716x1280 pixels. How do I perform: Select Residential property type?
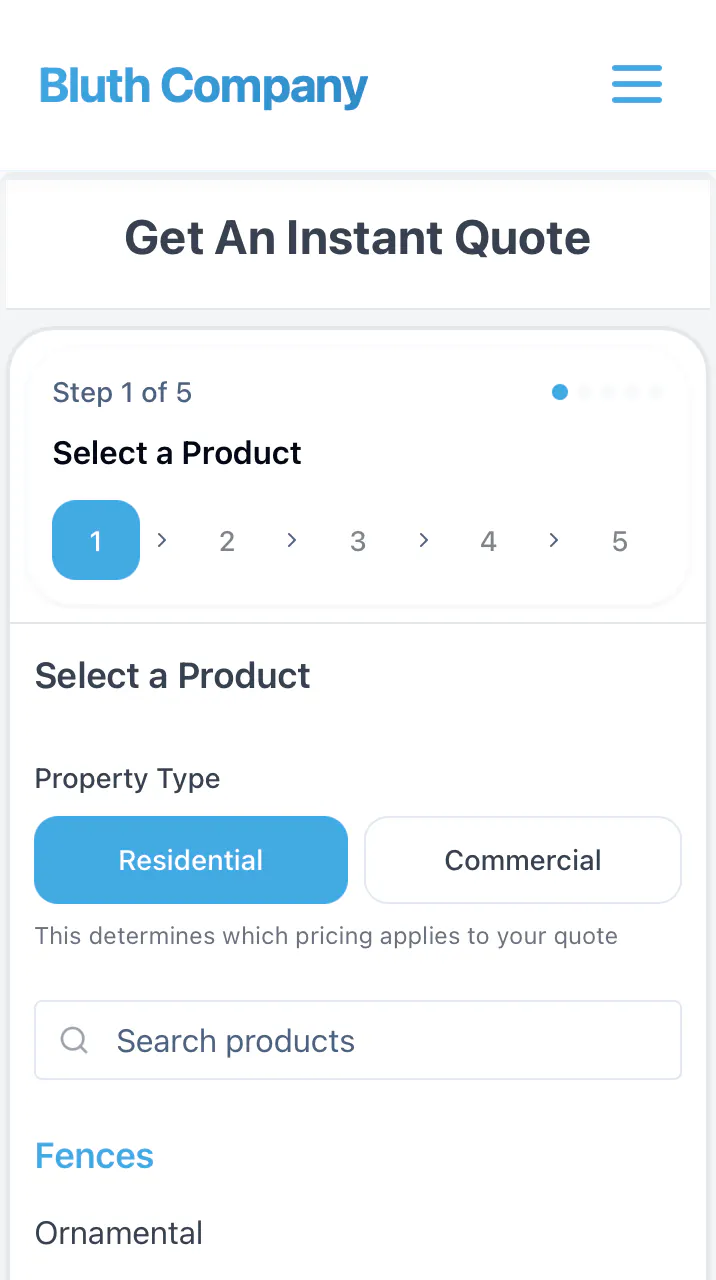click(191, 860)
